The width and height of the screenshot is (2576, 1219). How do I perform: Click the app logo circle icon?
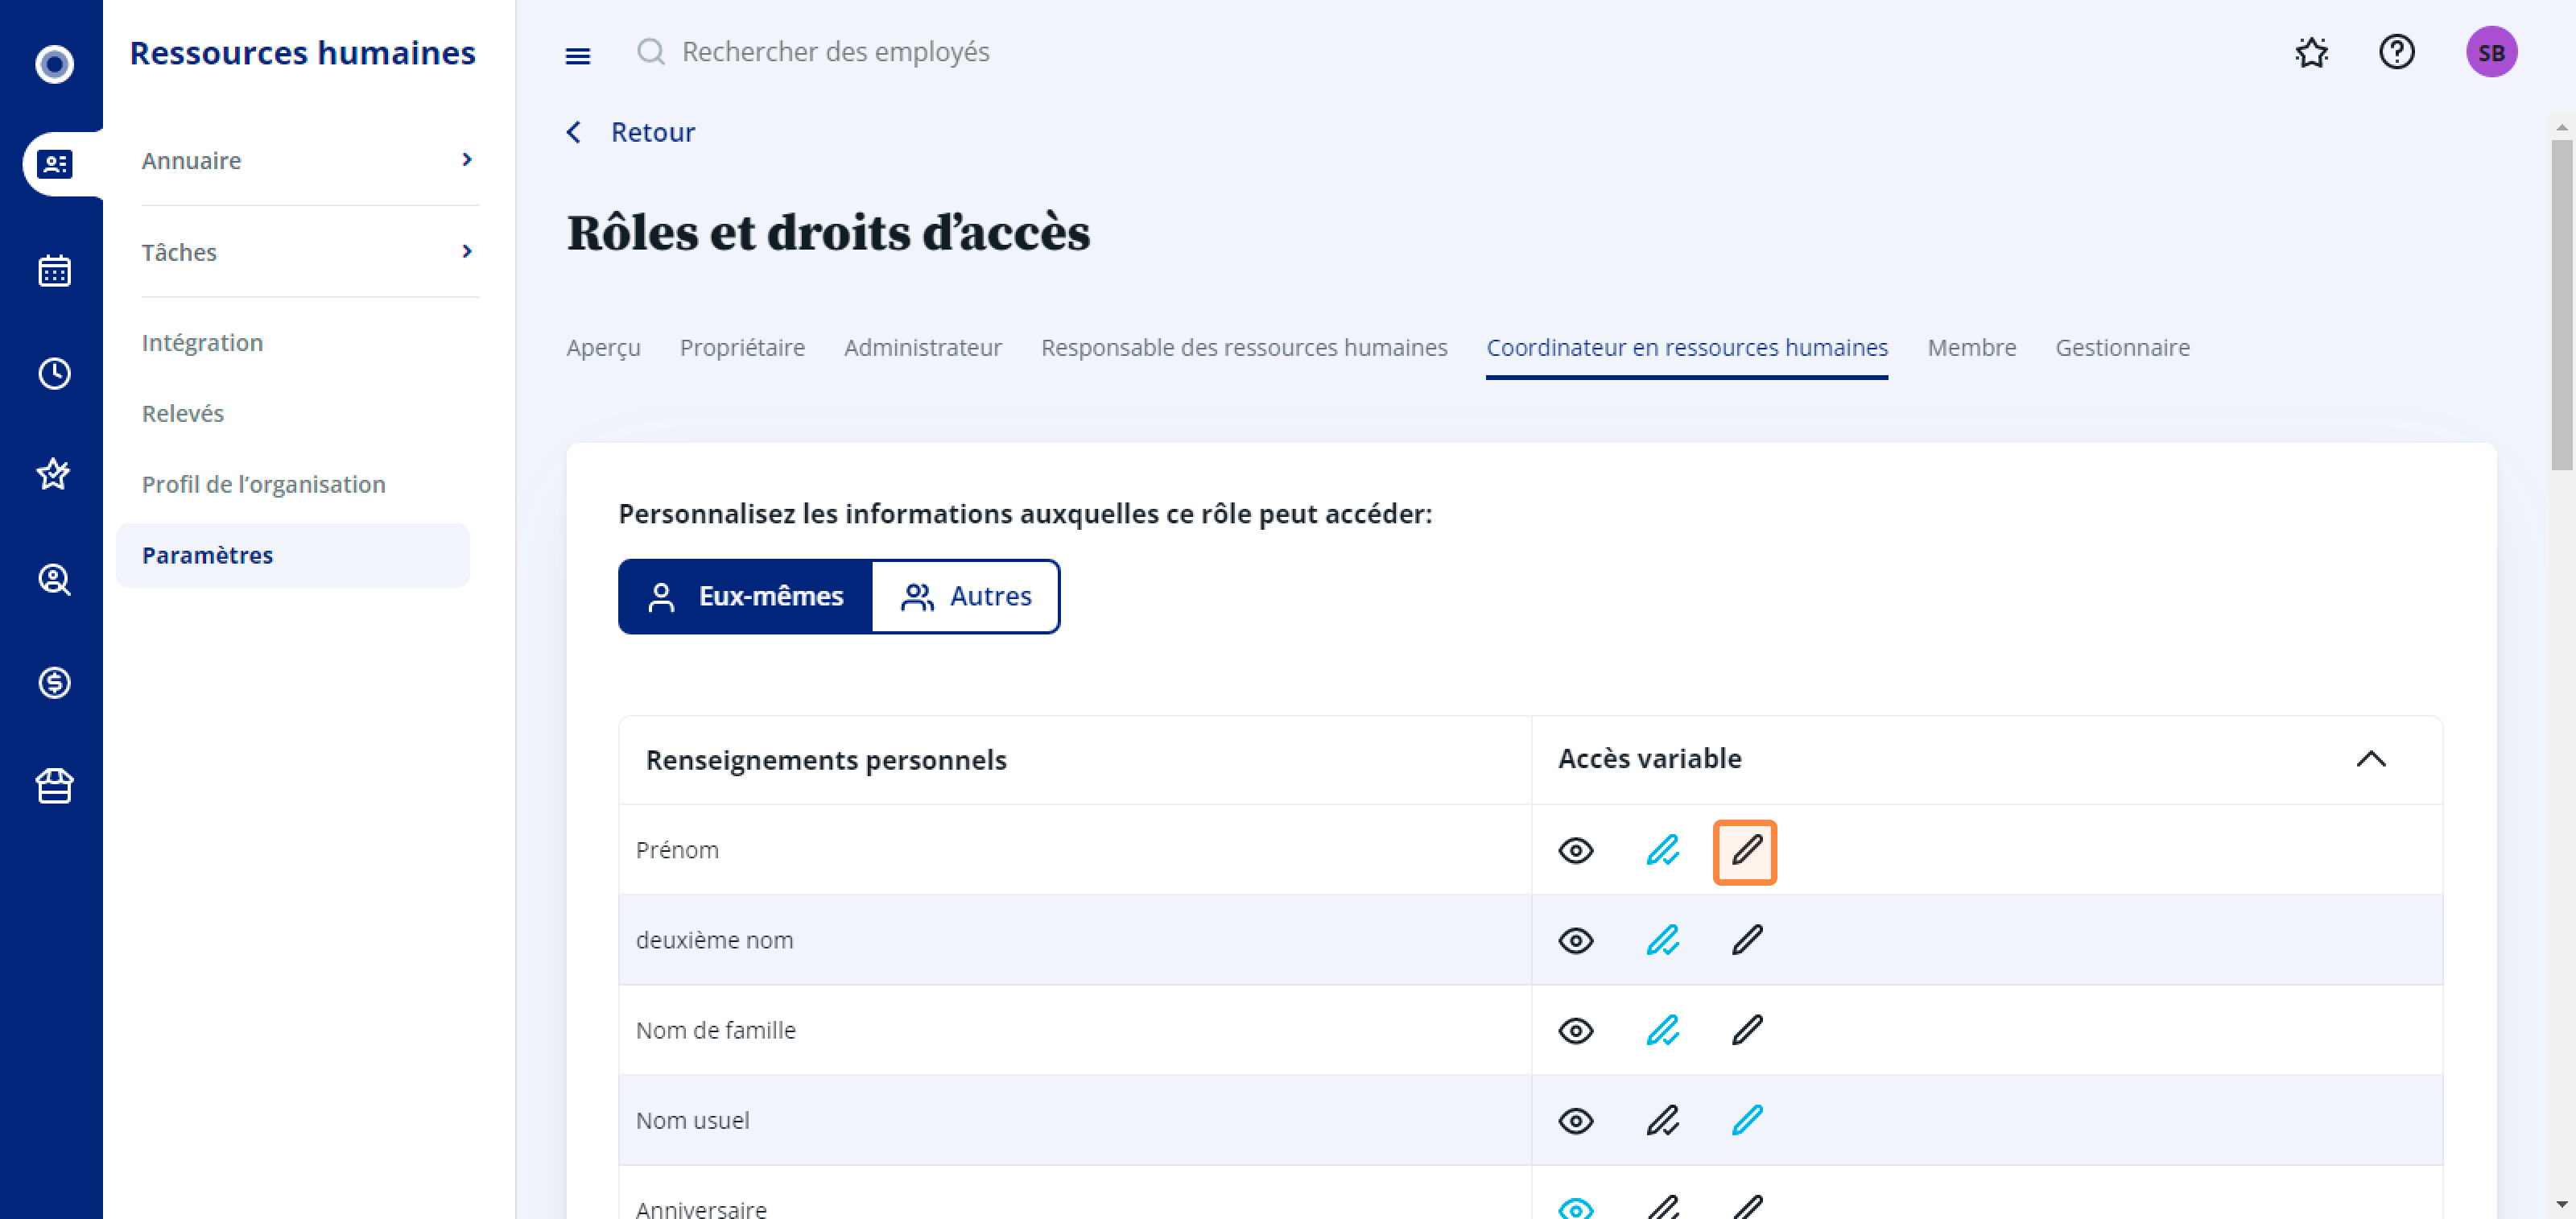coord(54,64)
